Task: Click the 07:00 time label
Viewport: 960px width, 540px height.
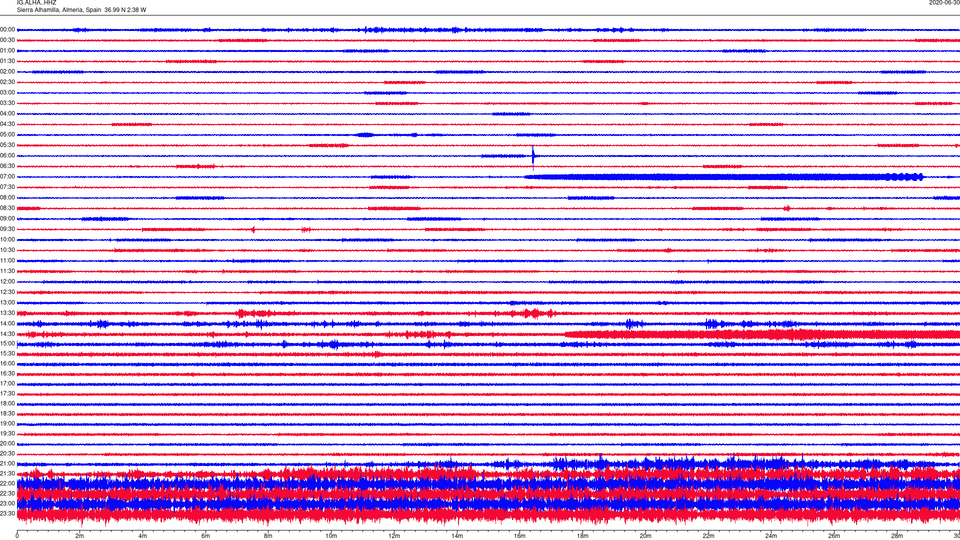Action: 7,177
